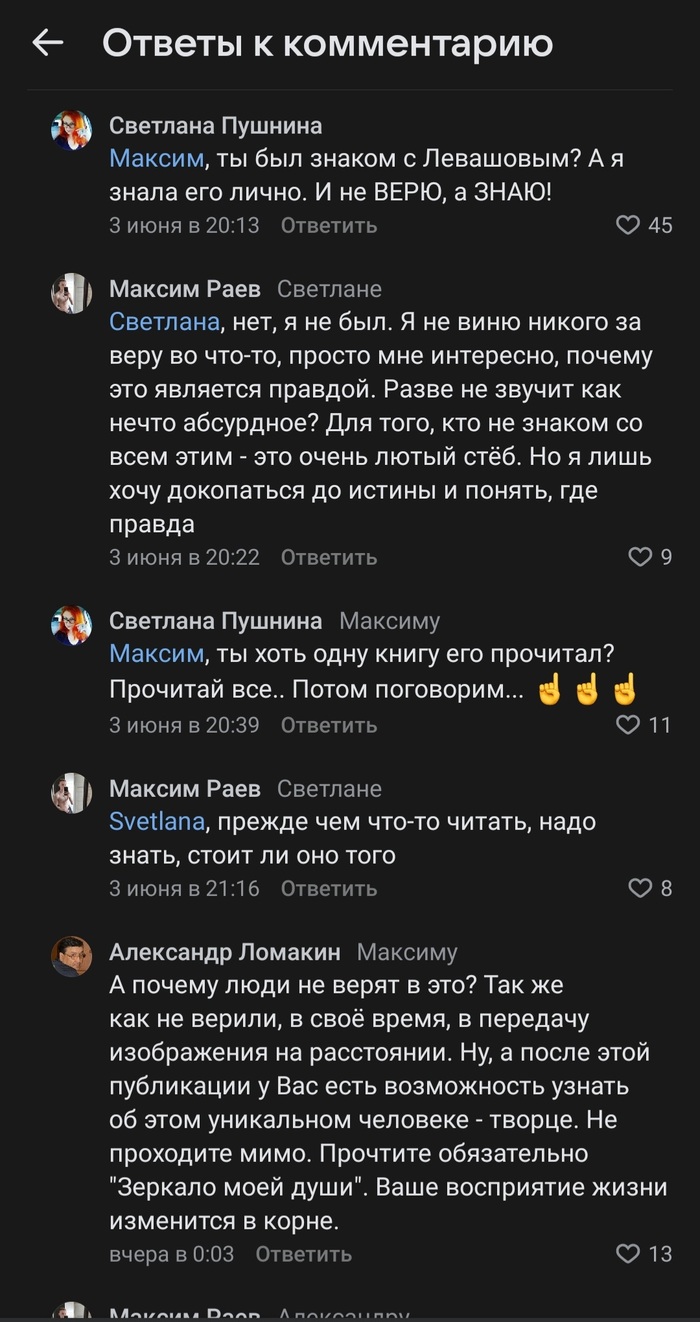The height and width of the screenshot is (1322, 700).
Task: Reply to the 20:13 comment
Action: click(329, 225)
